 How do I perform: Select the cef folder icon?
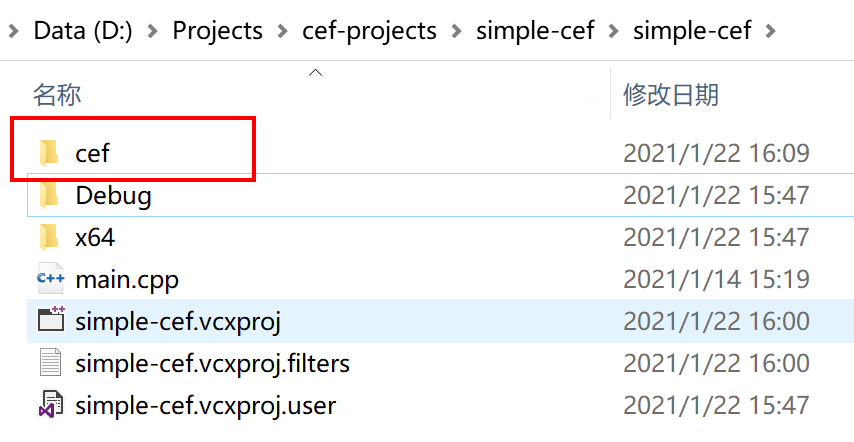point(50,153)
